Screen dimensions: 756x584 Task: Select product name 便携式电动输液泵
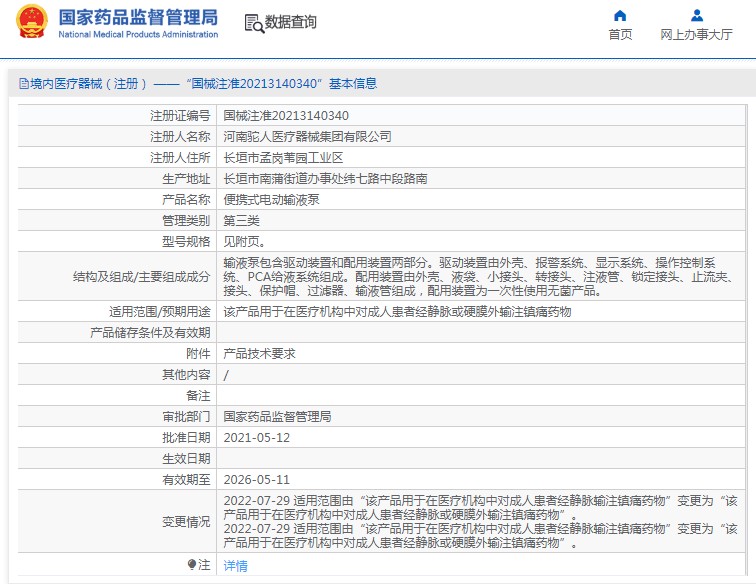tap(271, 200)
